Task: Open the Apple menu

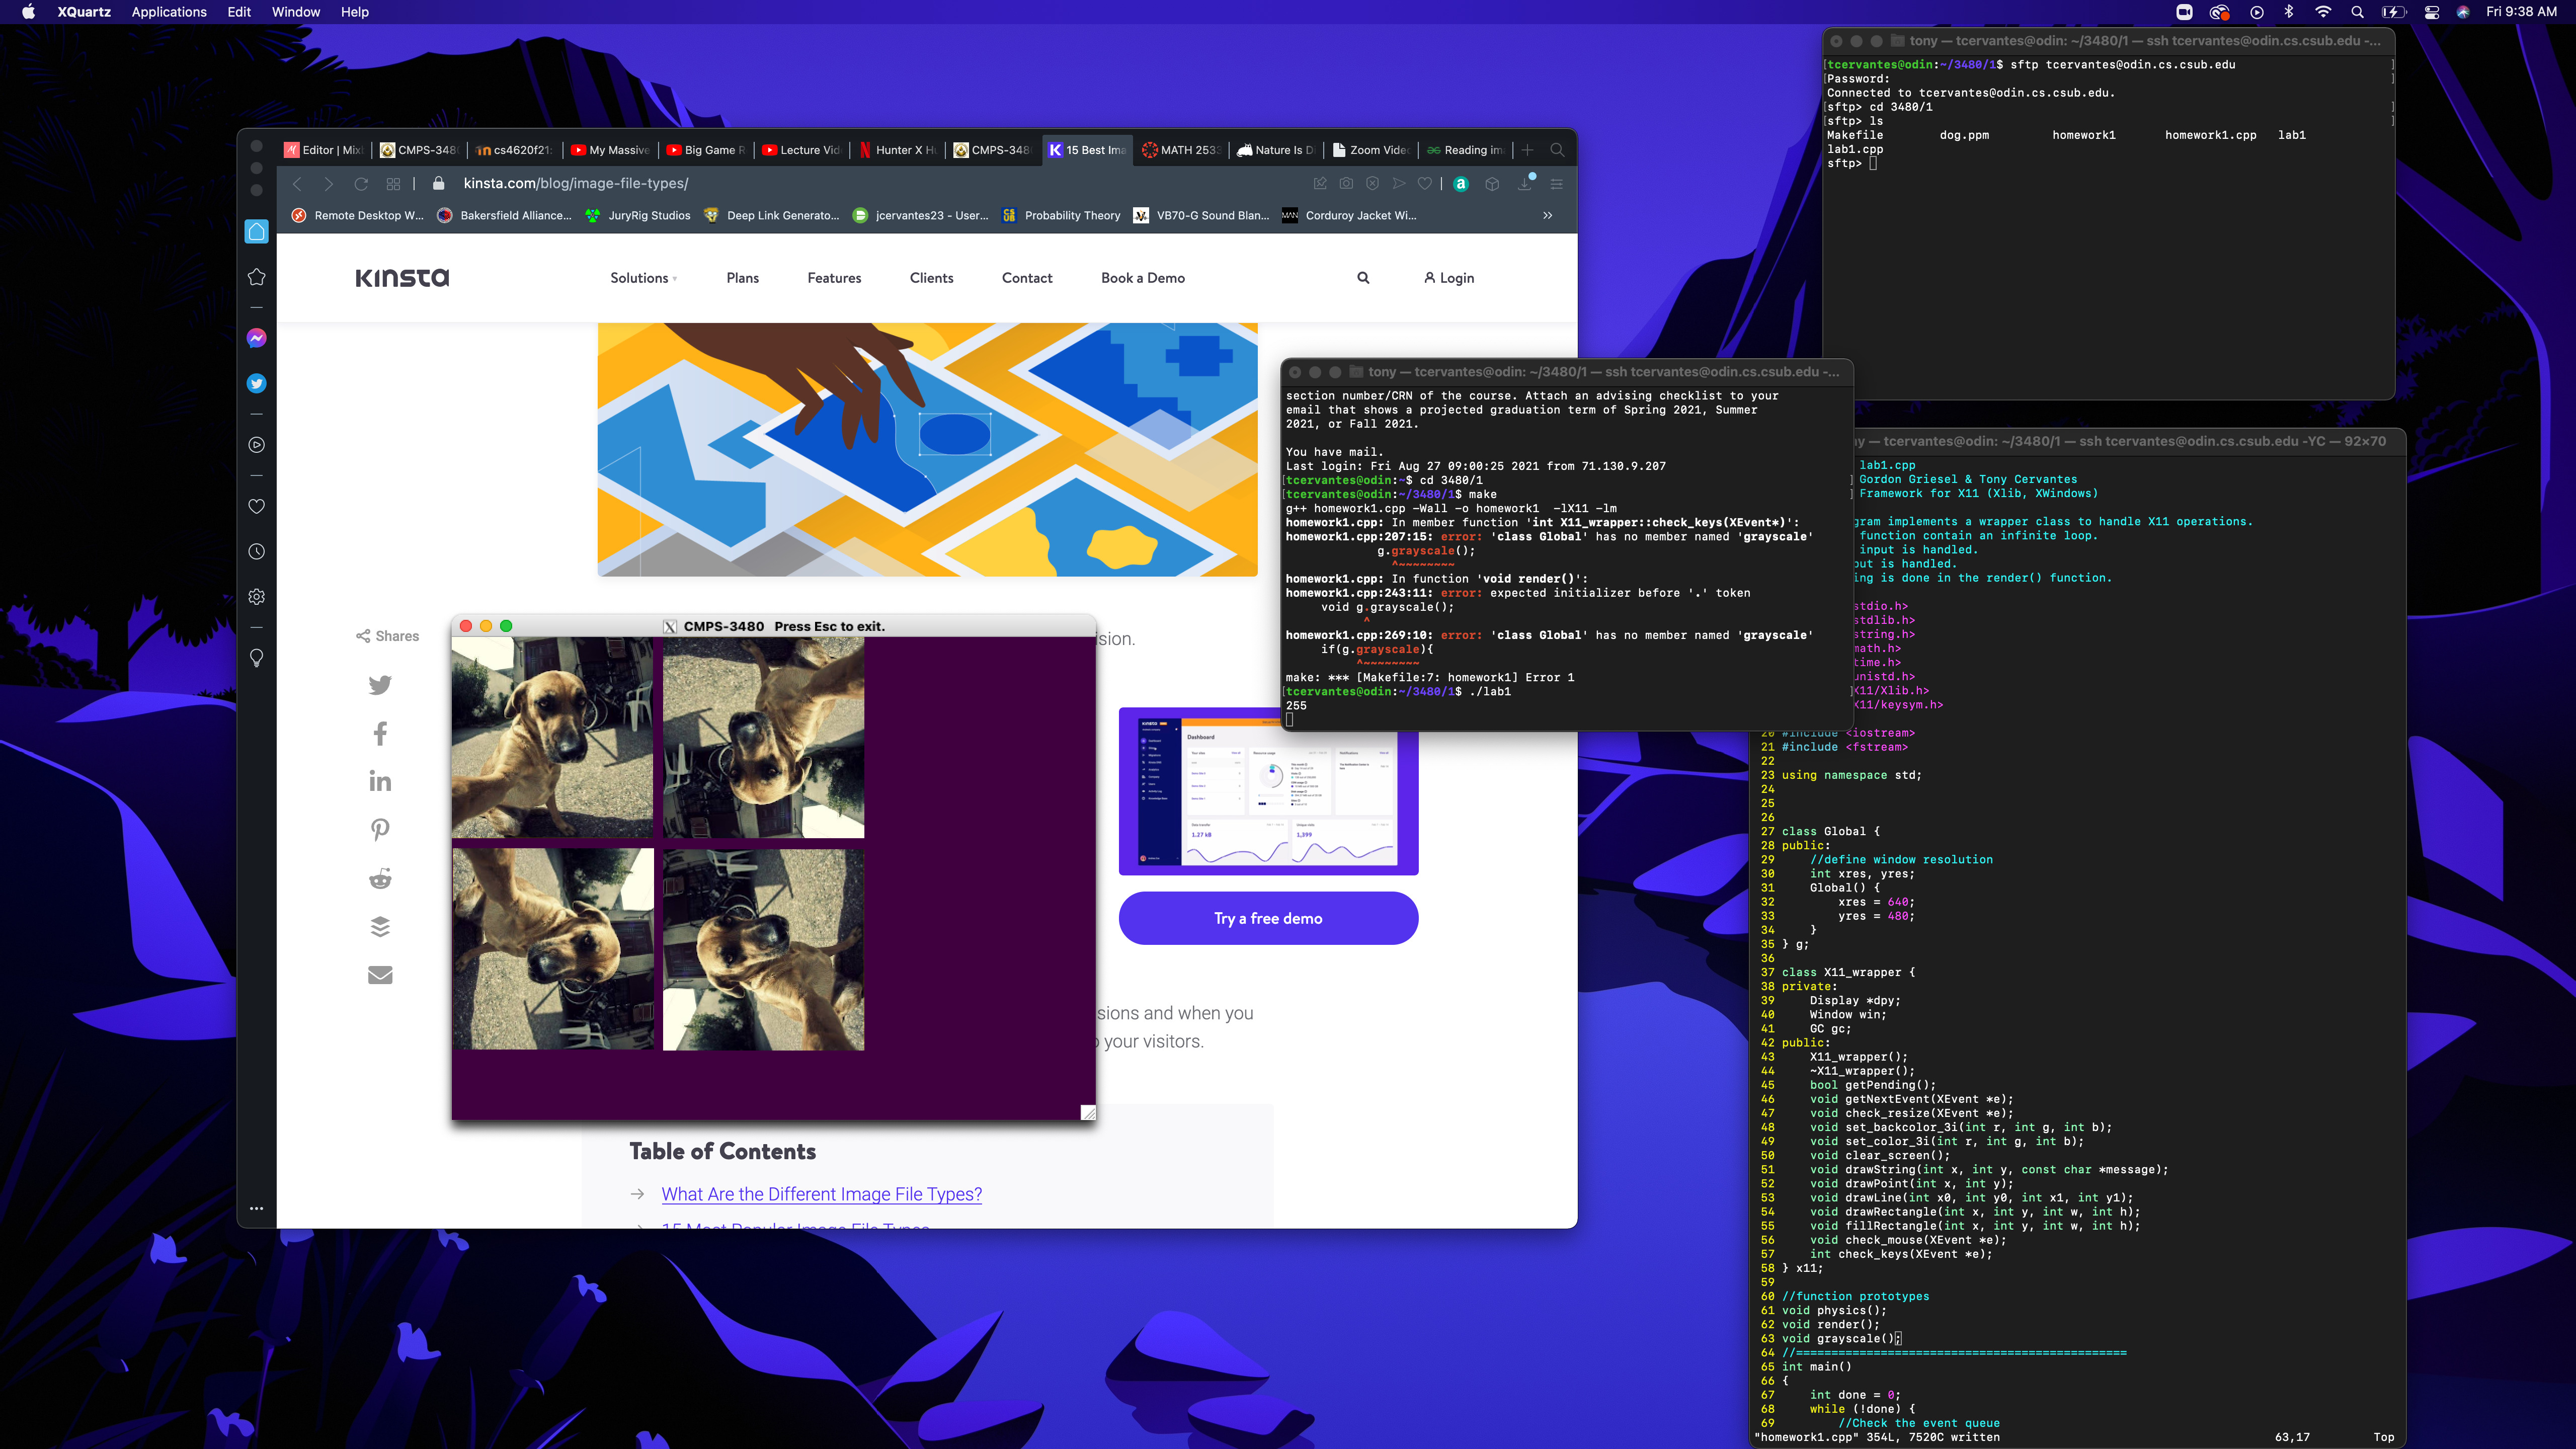Action: click(x=28, y=12)
